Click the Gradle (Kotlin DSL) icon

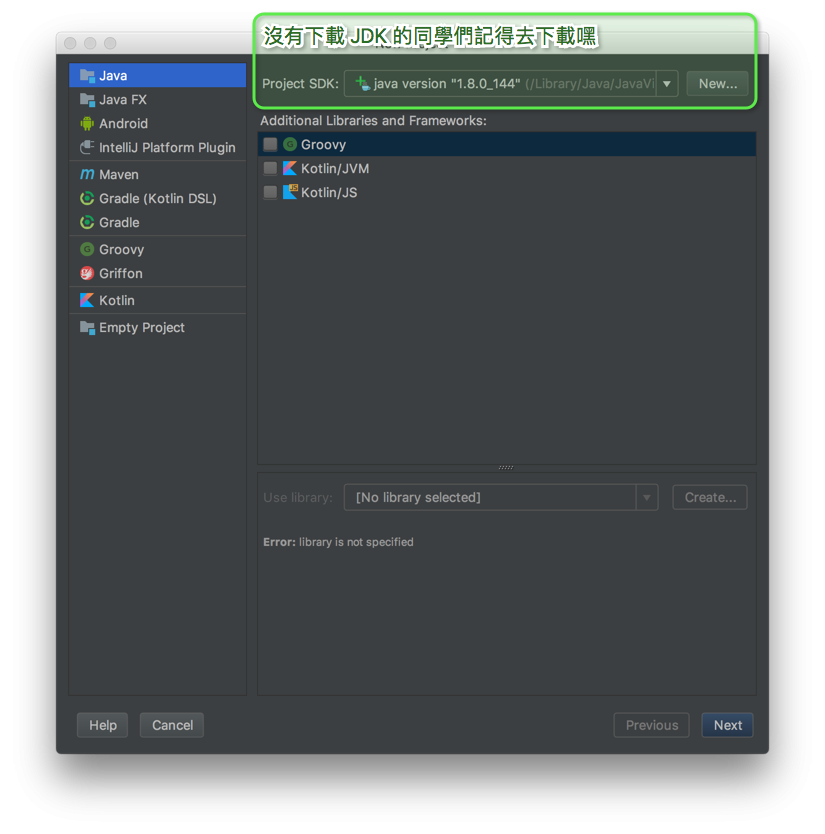tap(87, 198)
